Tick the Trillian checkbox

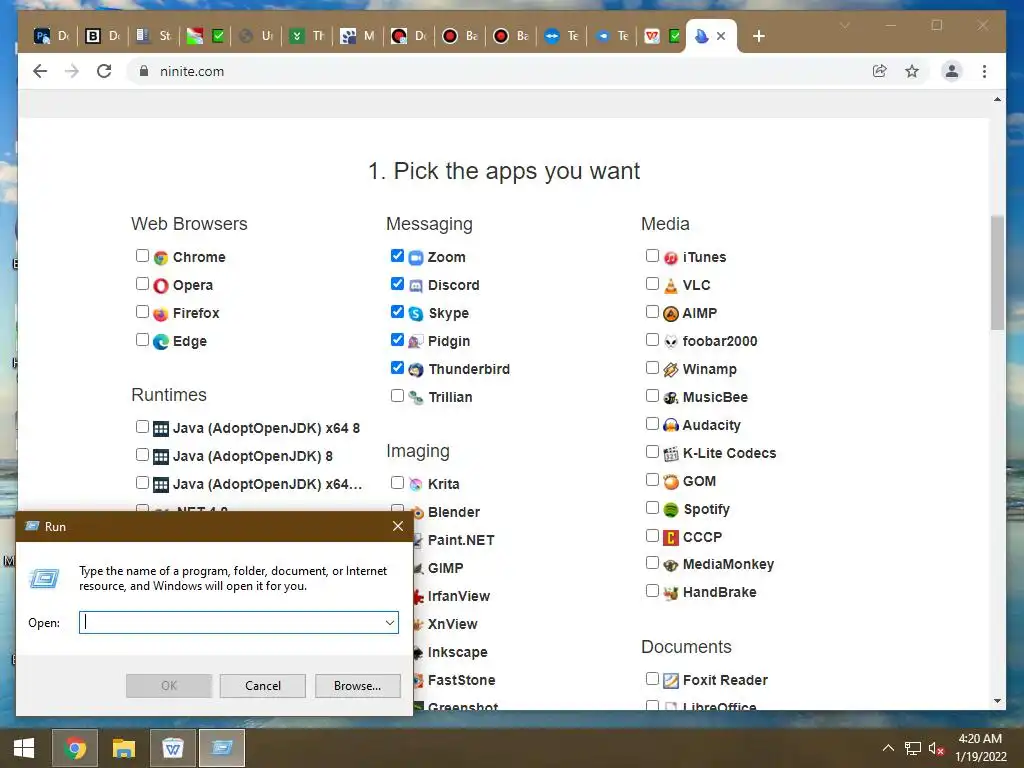[397, 396]
